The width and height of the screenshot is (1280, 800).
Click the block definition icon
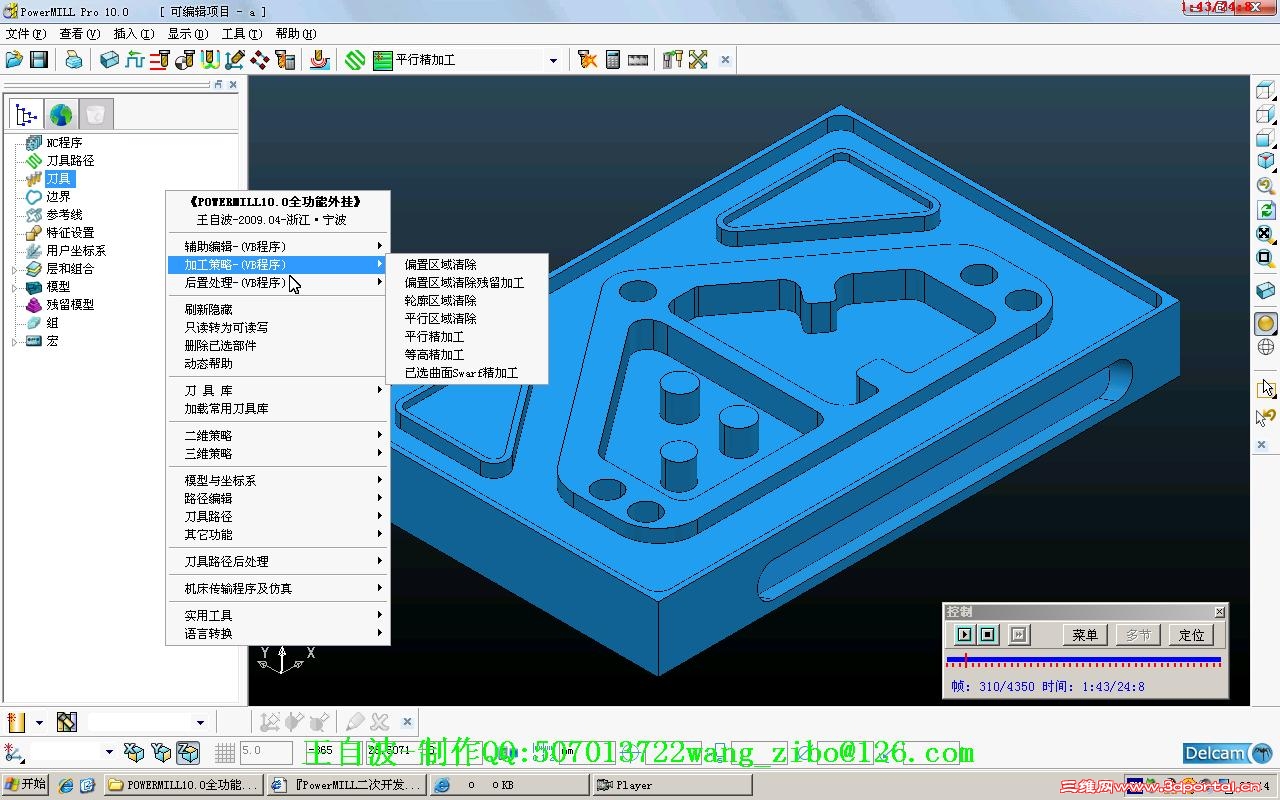click(110, 60)
